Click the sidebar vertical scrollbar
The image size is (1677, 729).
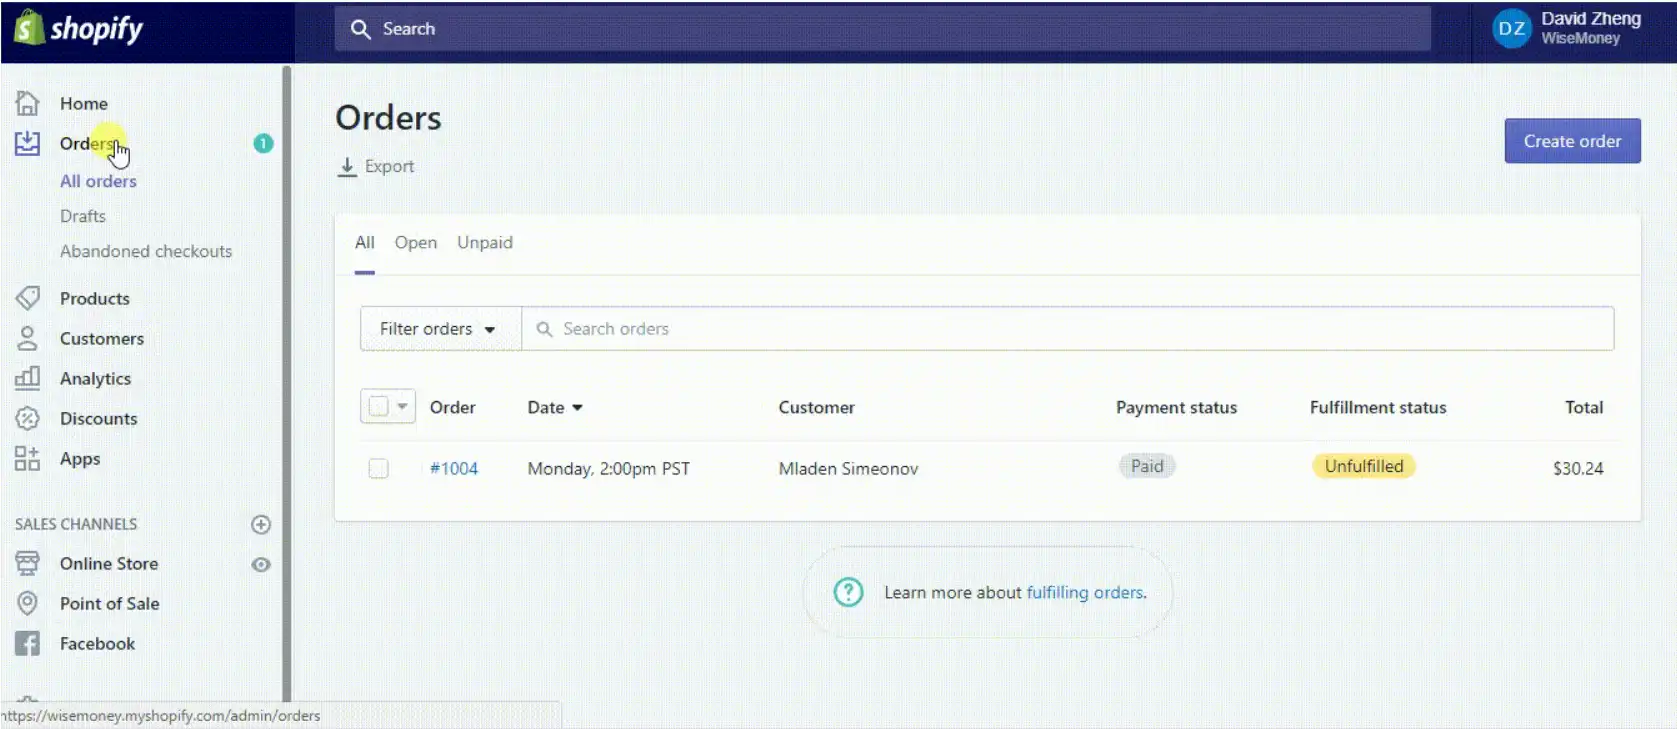coord(287,383)
